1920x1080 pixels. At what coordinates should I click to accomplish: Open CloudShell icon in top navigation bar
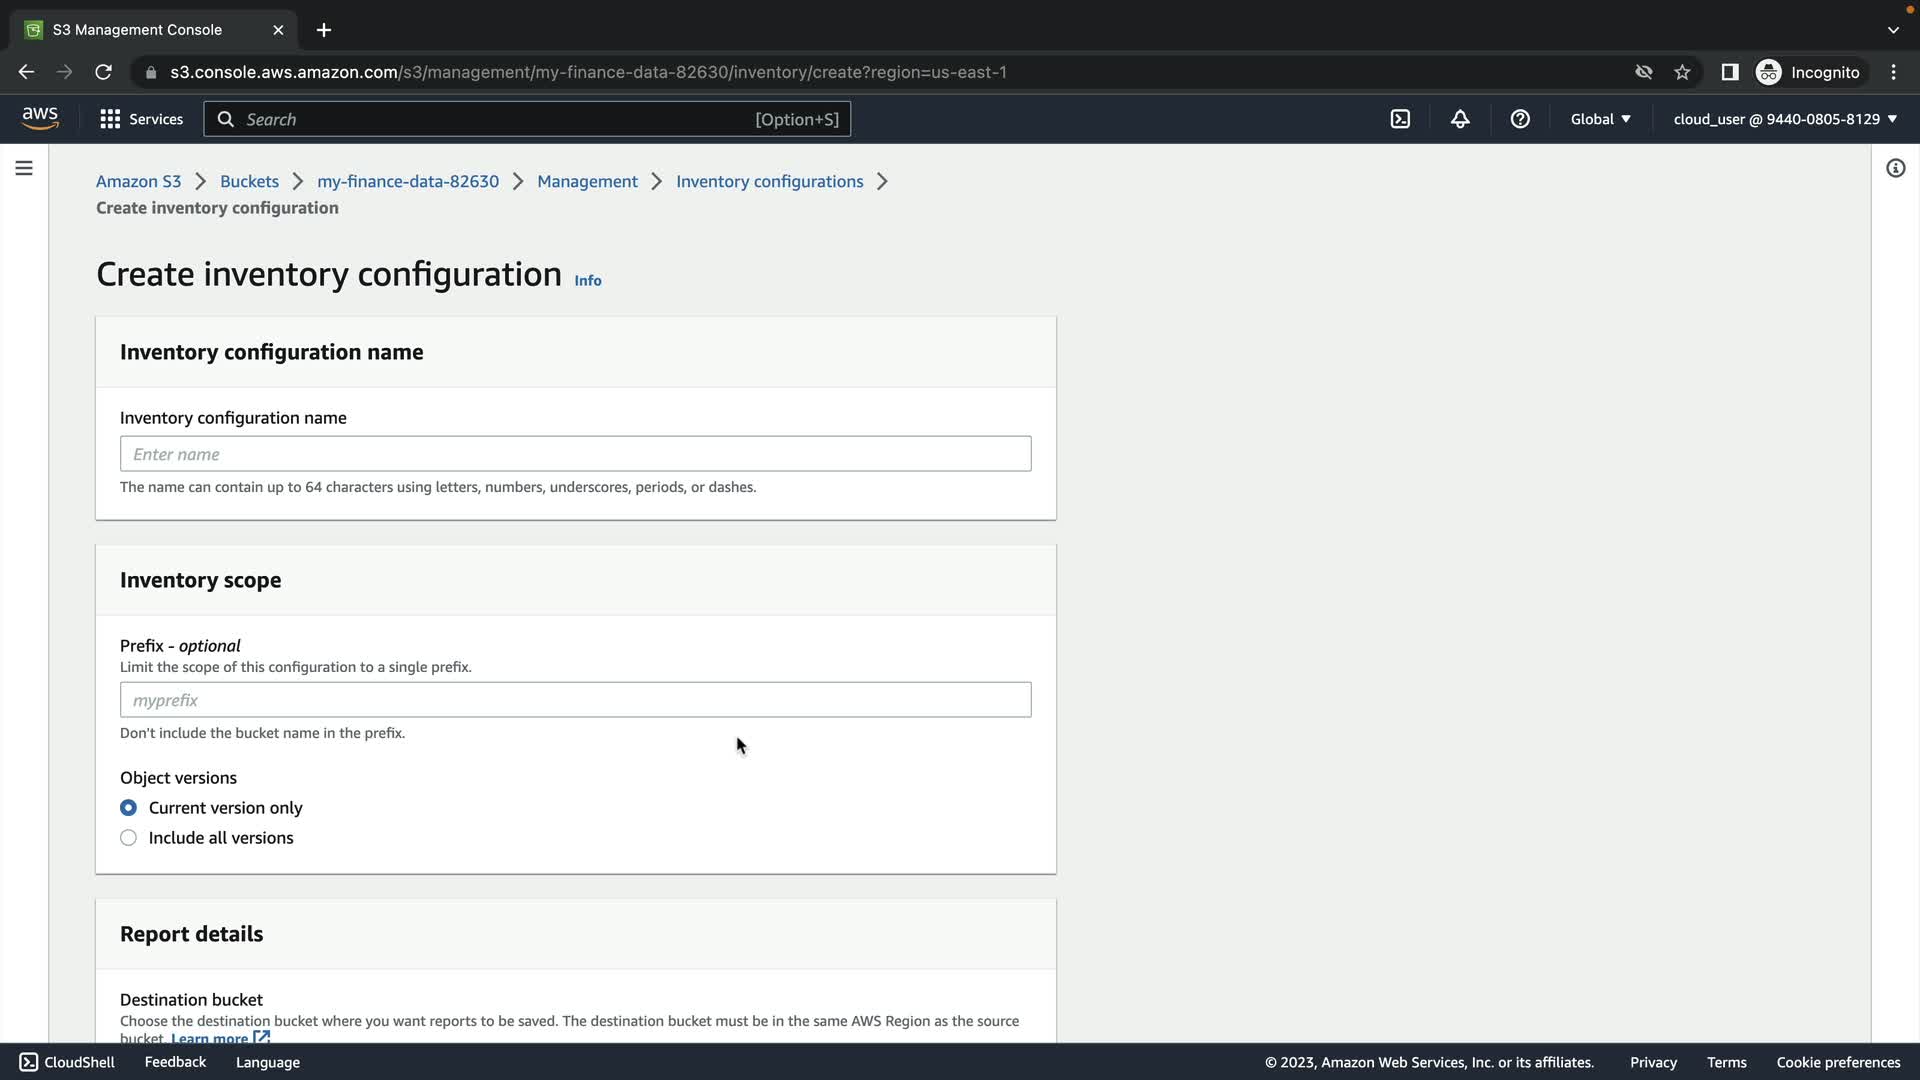pyautogui.click(x=1400, y=119)
